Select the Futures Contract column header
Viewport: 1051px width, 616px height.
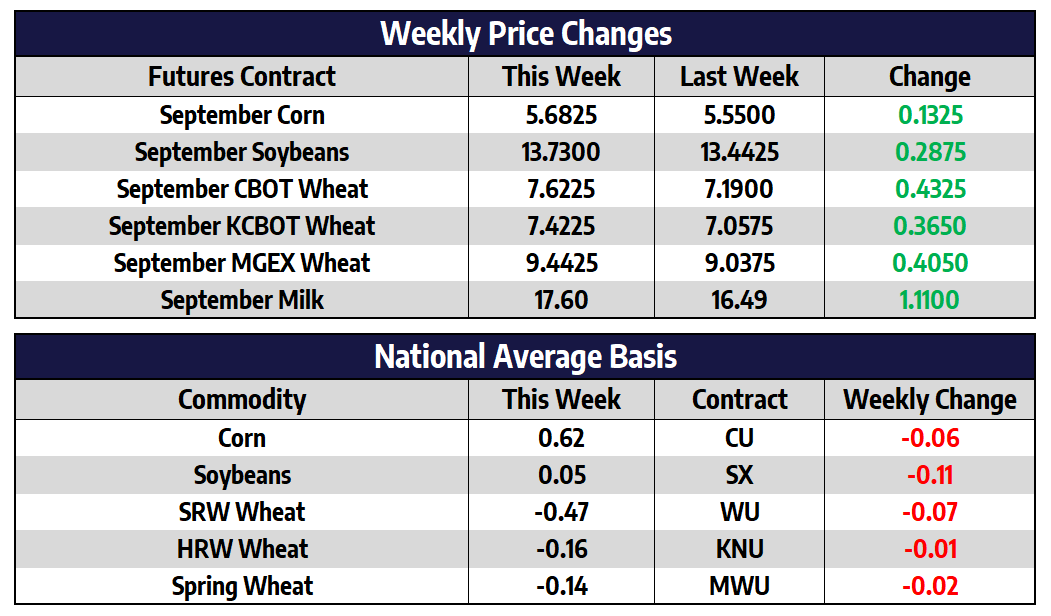242,77
